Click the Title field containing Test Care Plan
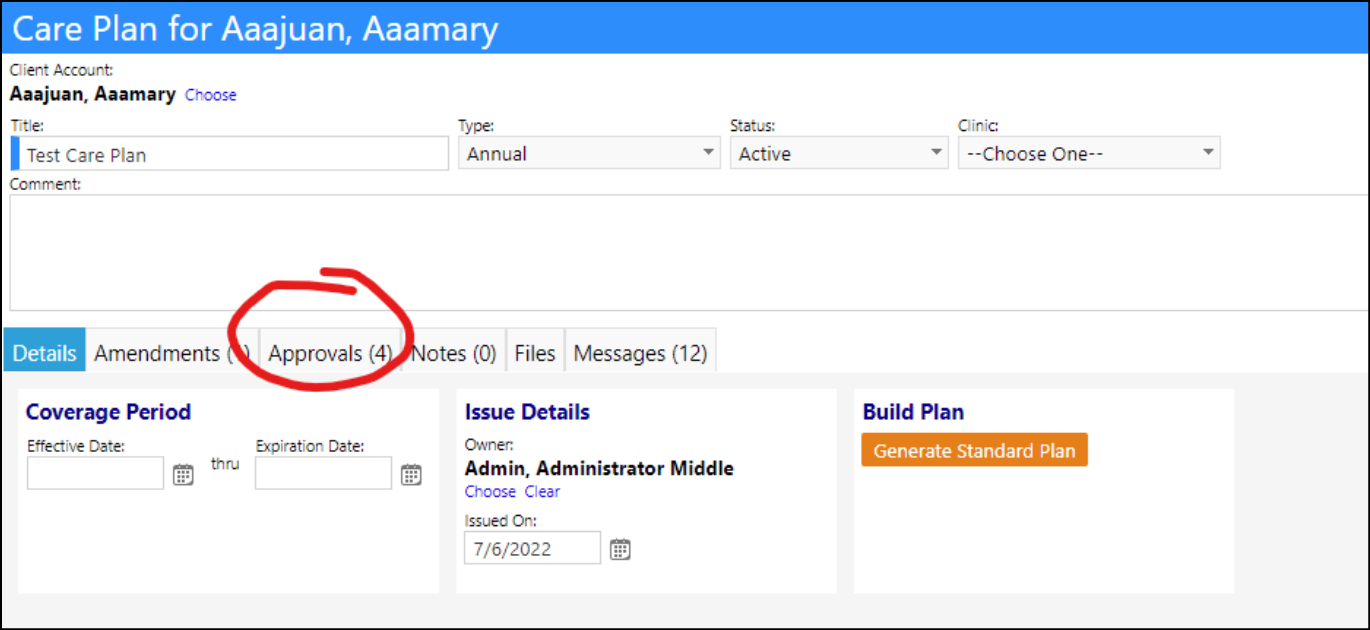The height and width of the screenshot is (630, 1370). click(x=230, y=154)
